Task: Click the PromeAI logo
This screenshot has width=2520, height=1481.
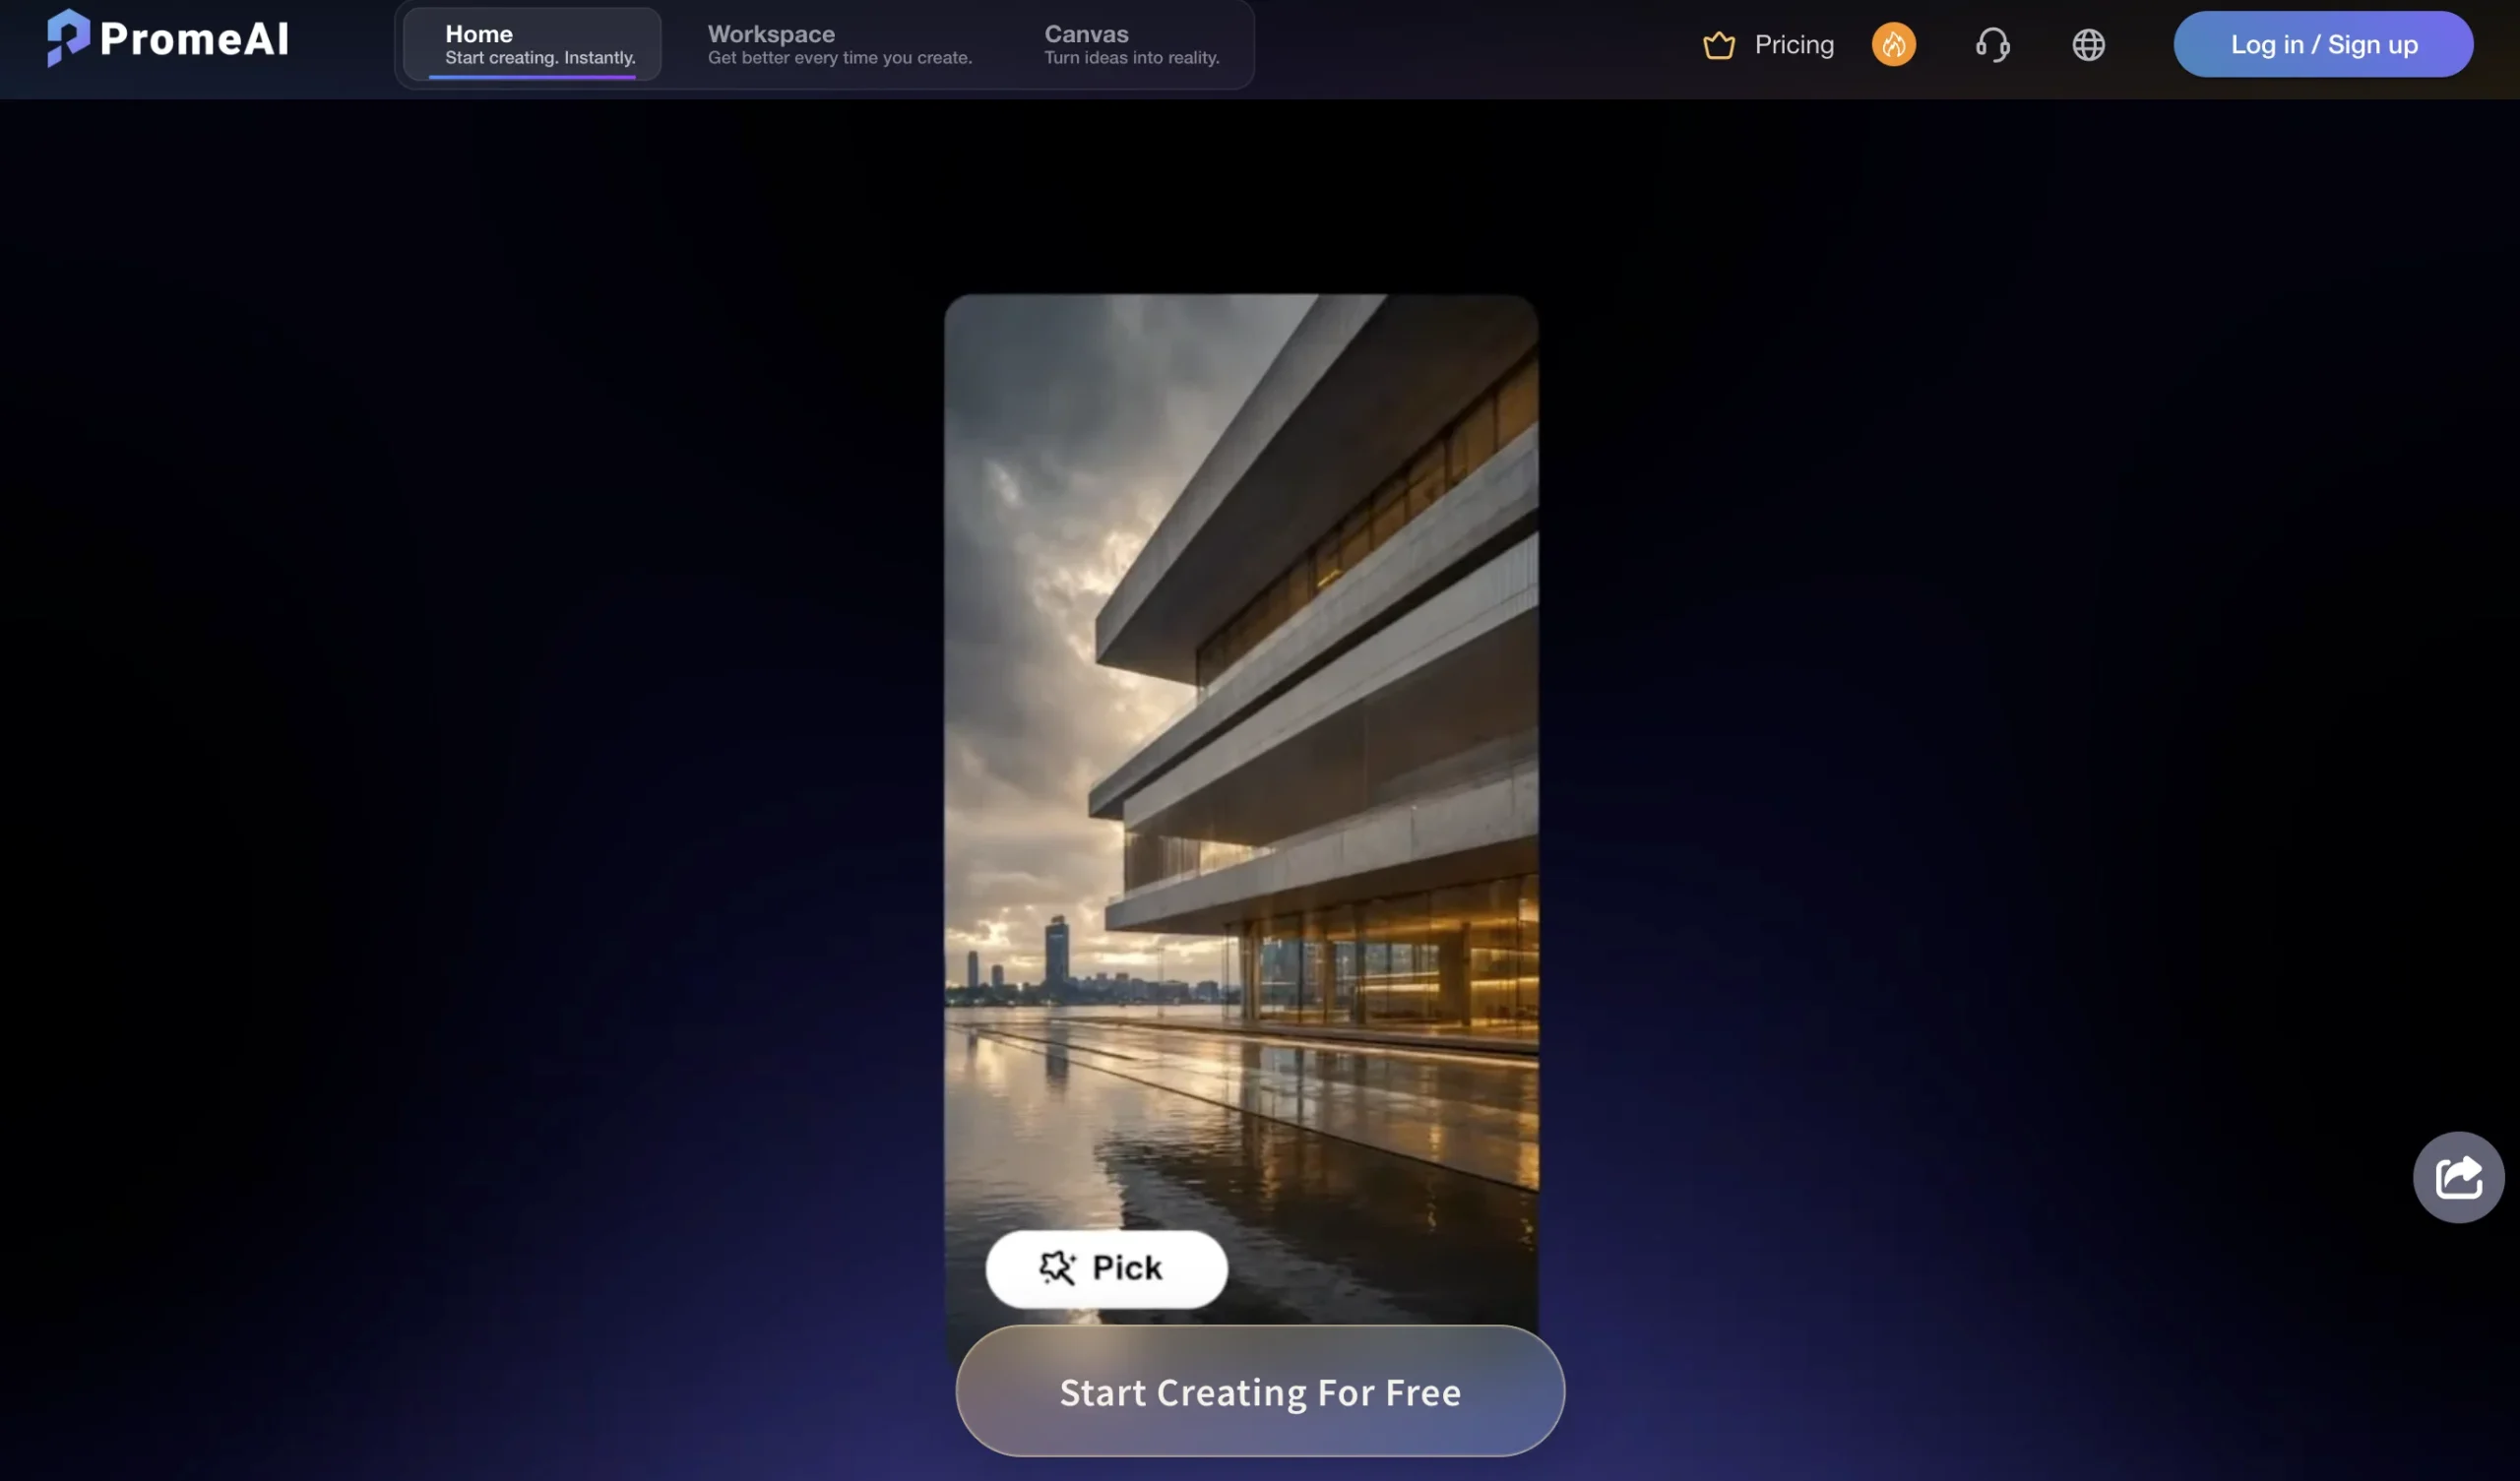Action: pos(168,39)
